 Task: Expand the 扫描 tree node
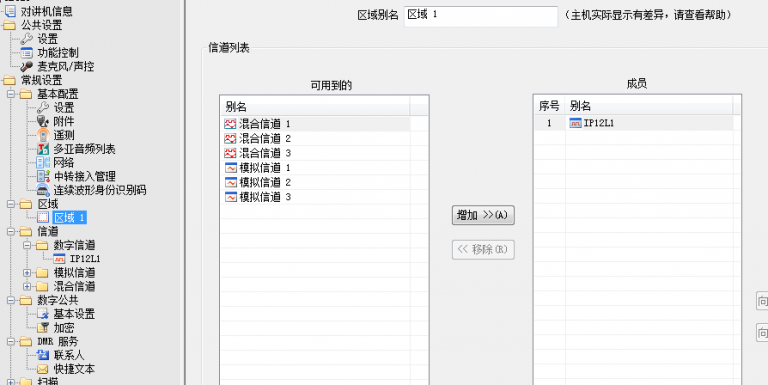click(11, 382)
